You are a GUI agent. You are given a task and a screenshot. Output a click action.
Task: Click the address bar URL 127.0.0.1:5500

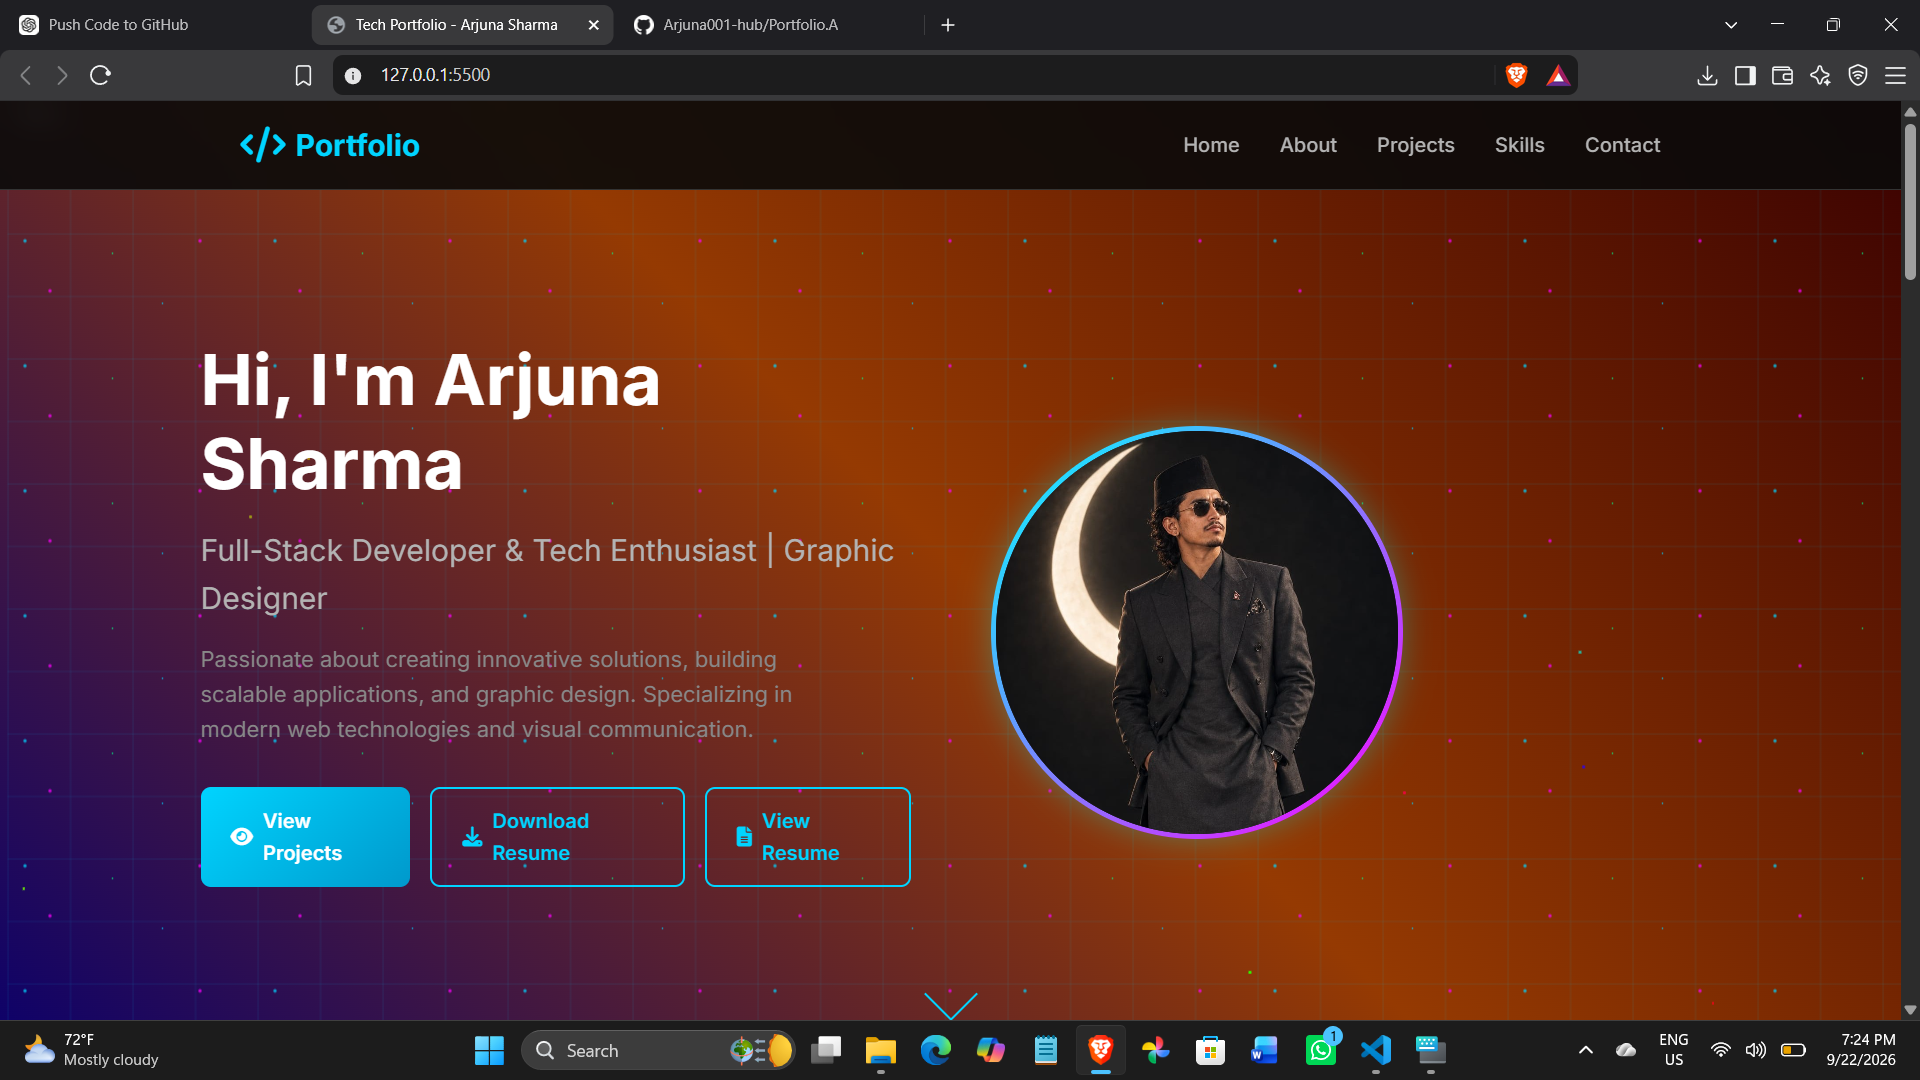435,75
